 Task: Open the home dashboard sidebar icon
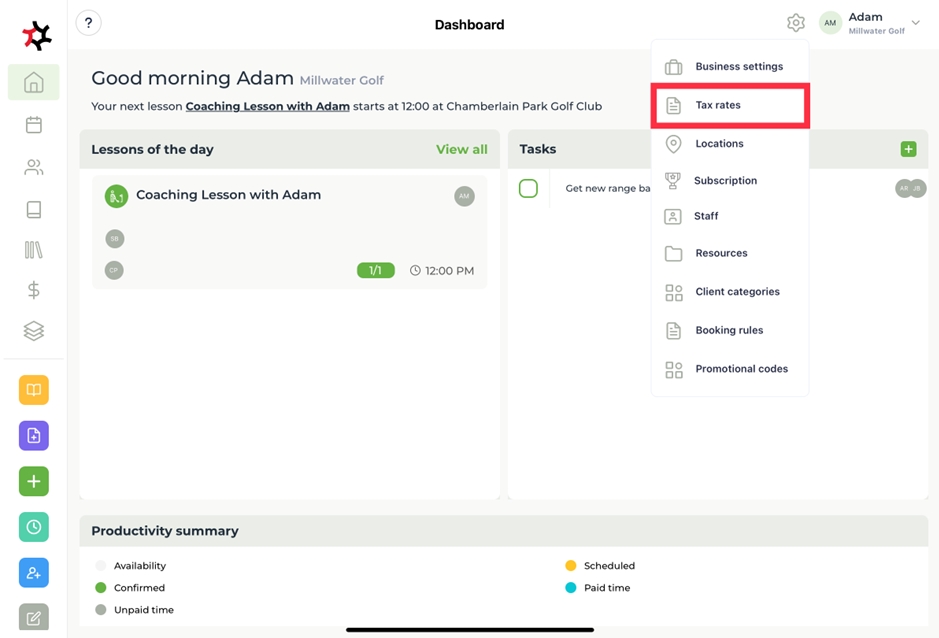(34, 83)
